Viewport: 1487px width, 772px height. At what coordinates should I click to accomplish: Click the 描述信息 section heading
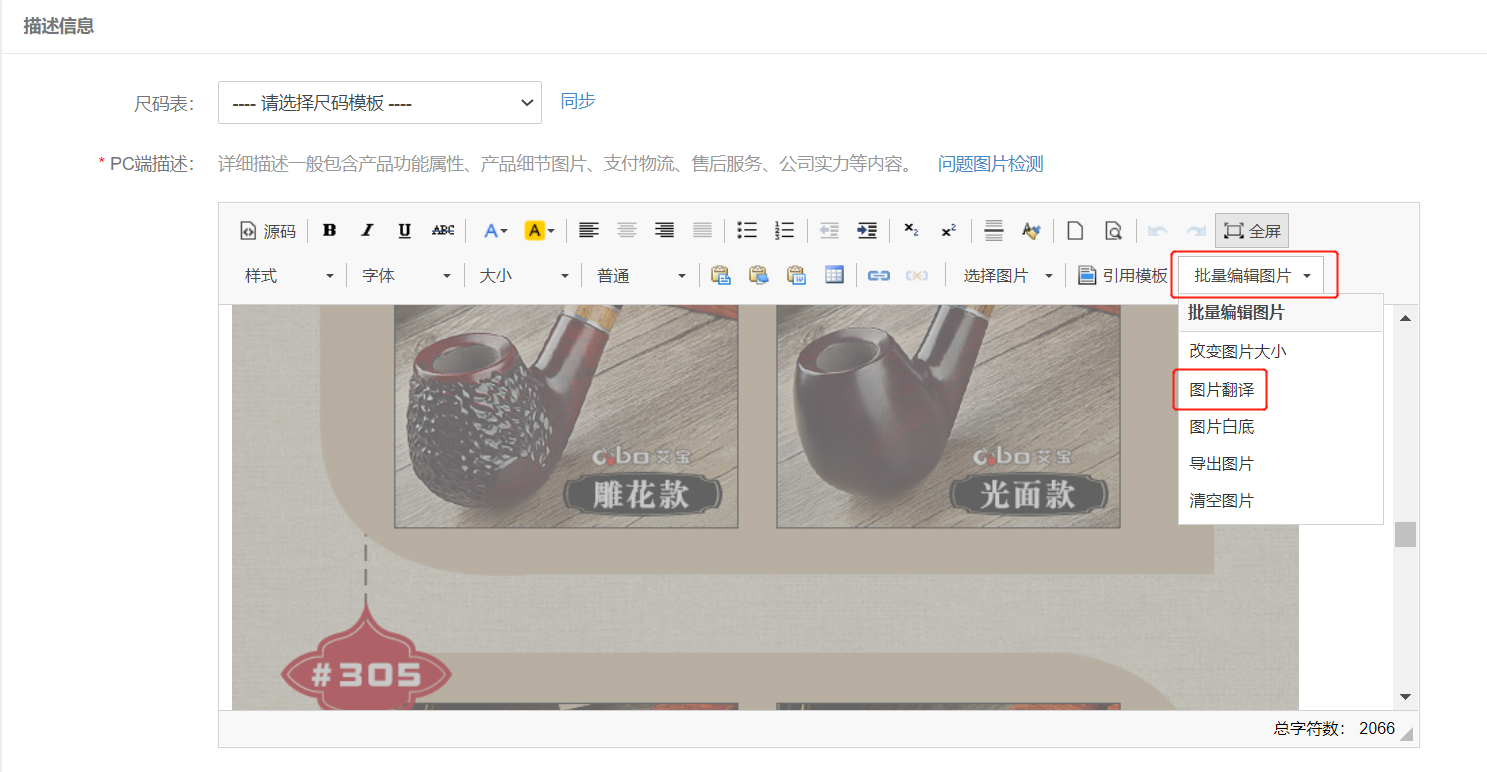coord(59,26)
